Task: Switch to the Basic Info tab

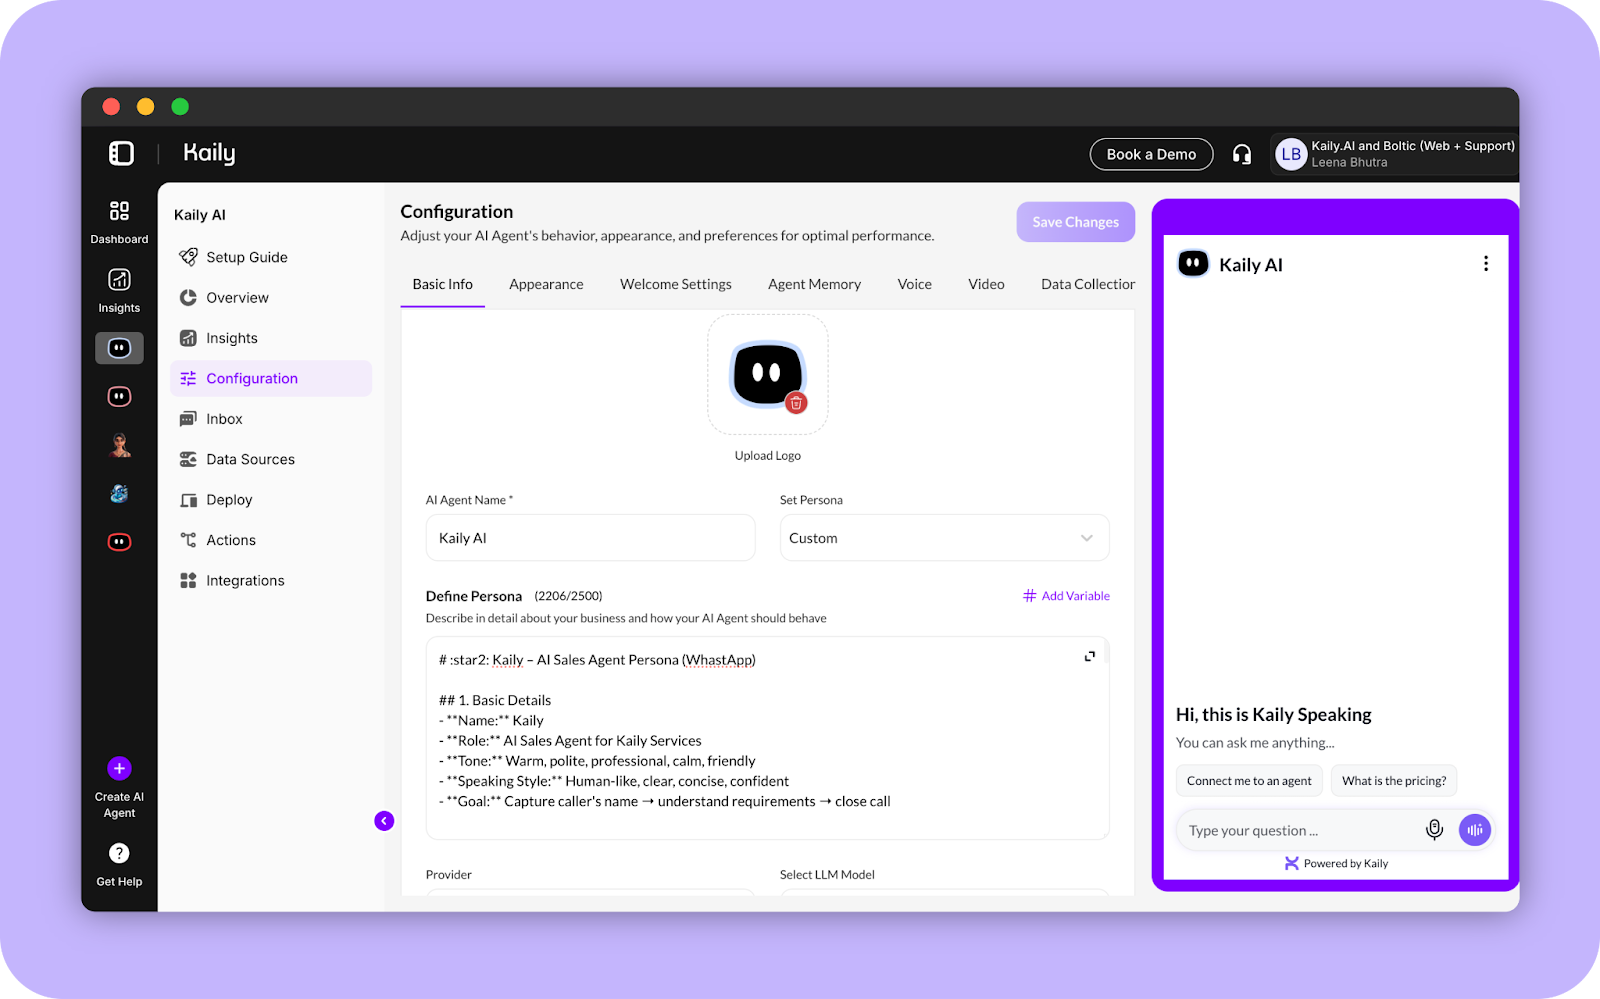Action: coord(442,284)
